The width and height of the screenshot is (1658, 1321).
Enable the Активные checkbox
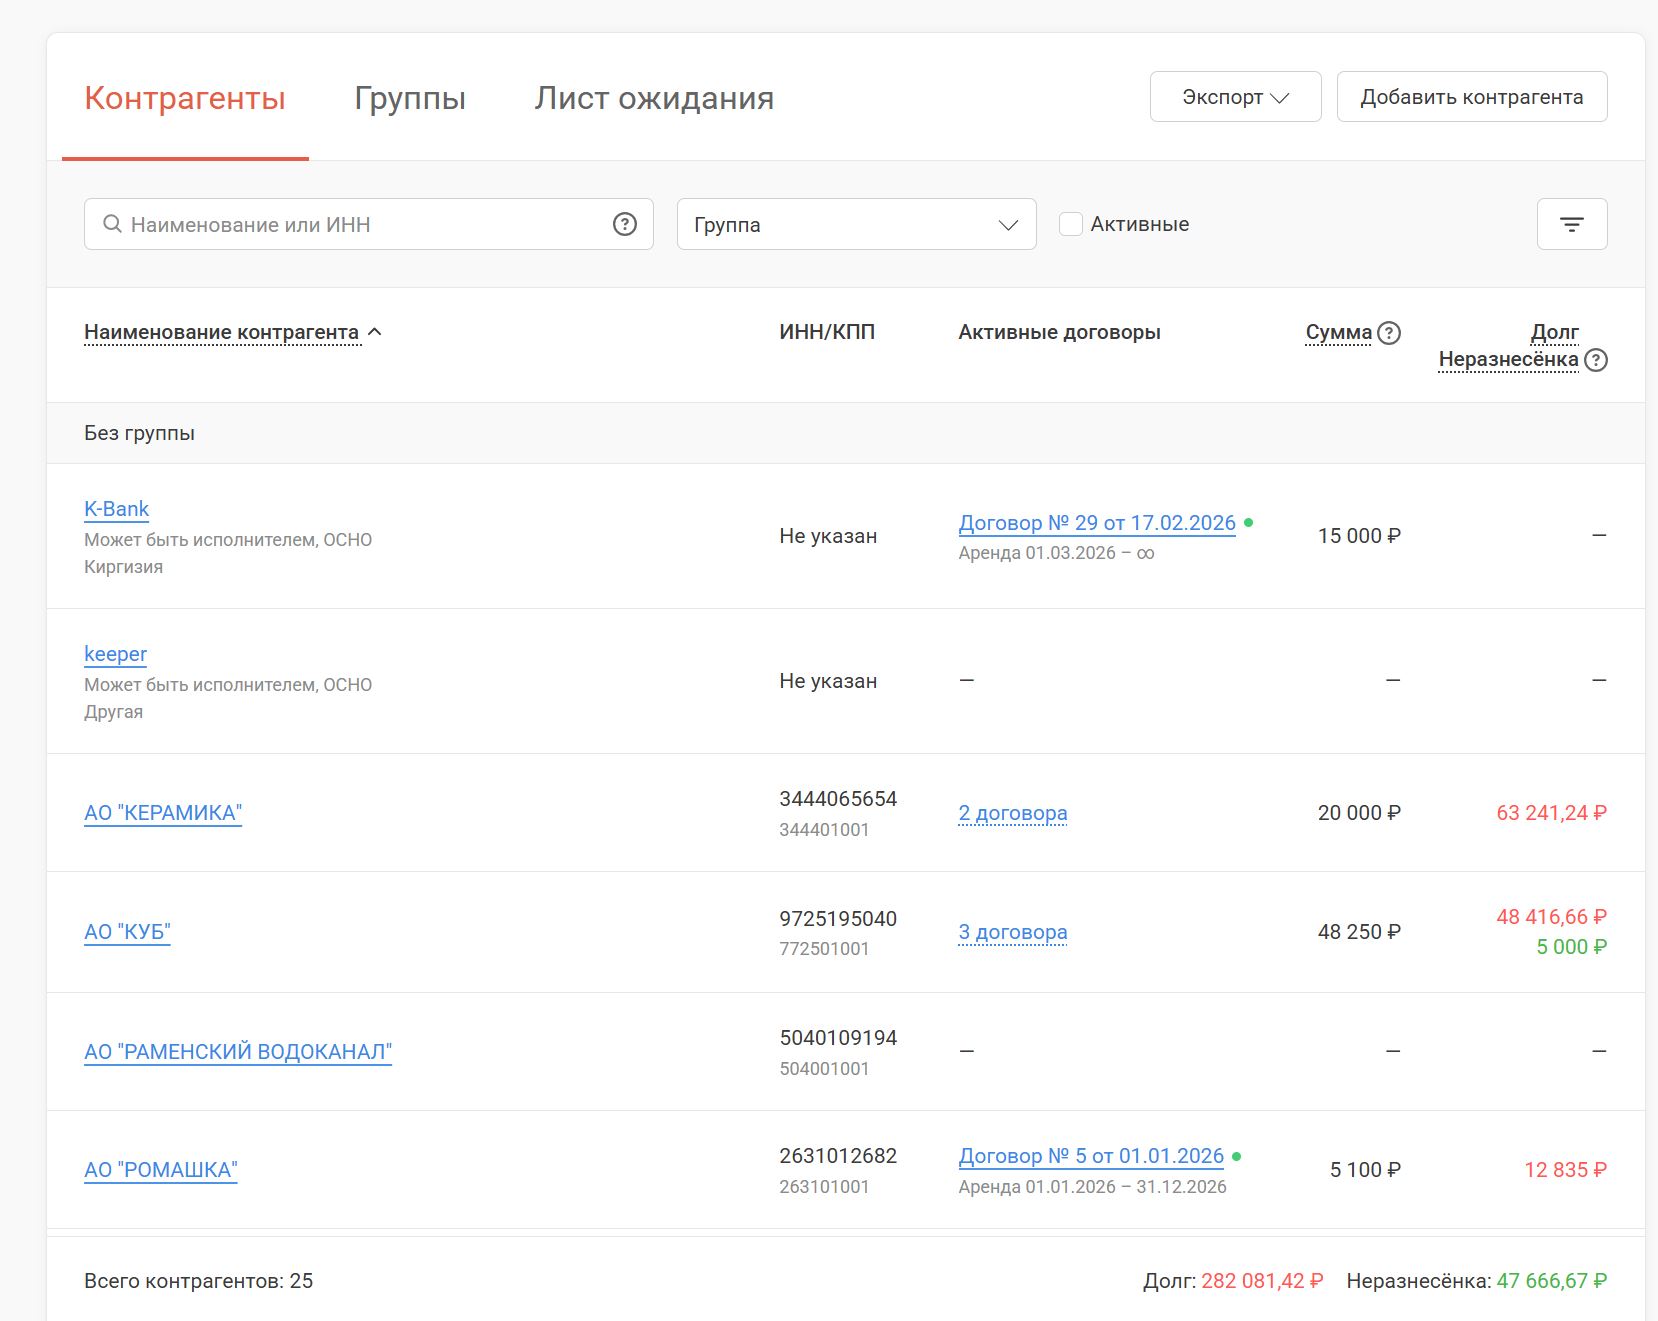click(1070, 224)
